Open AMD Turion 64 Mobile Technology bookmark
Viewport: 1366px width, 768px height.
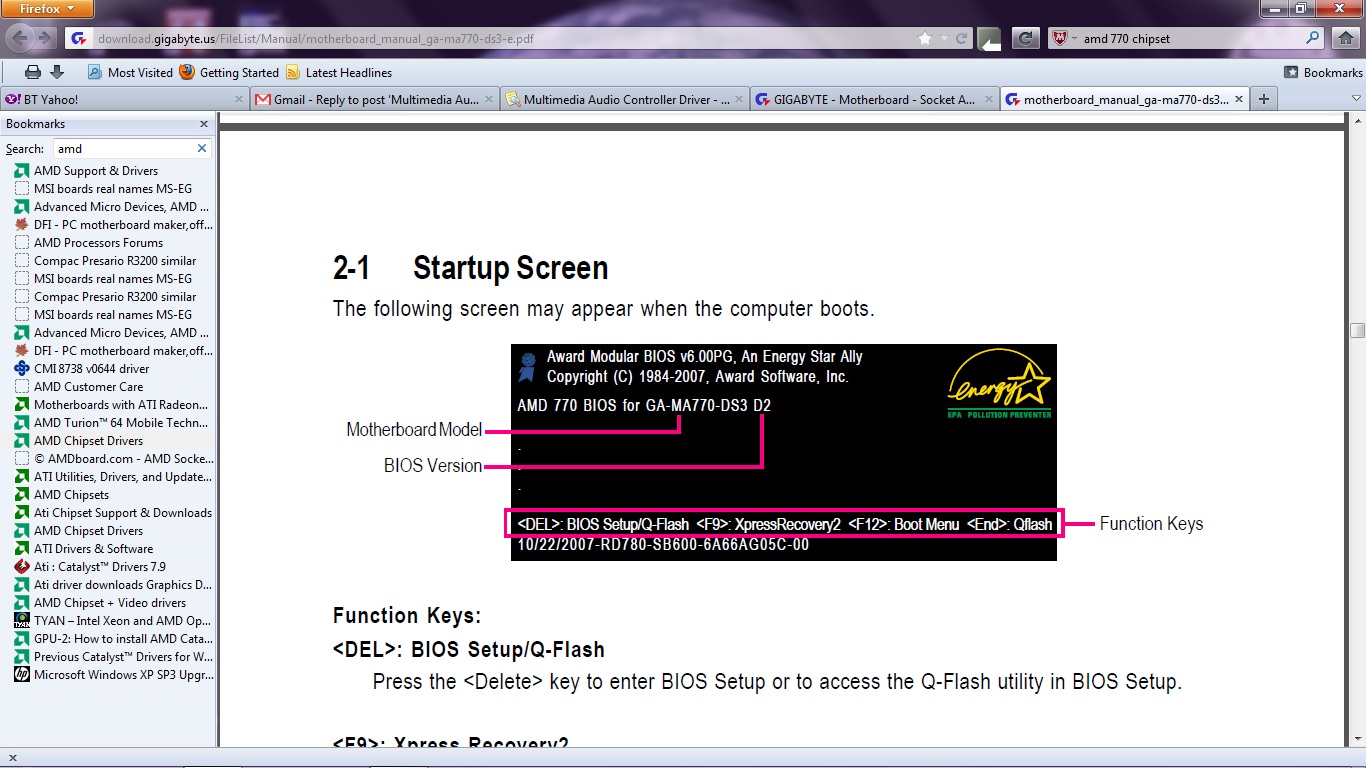[121, 423]
